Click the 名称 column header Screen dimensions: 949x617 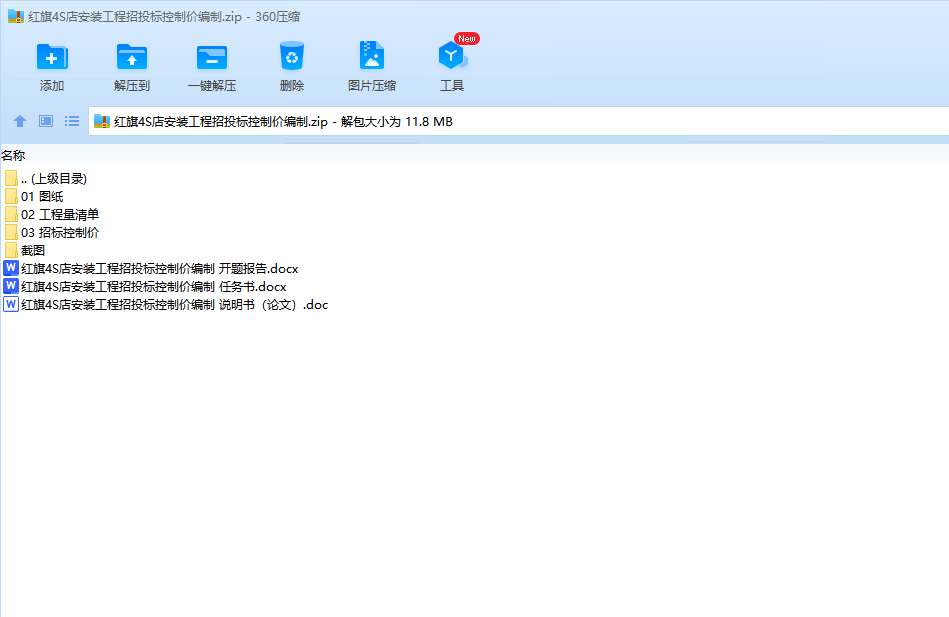tap(13, 156)
